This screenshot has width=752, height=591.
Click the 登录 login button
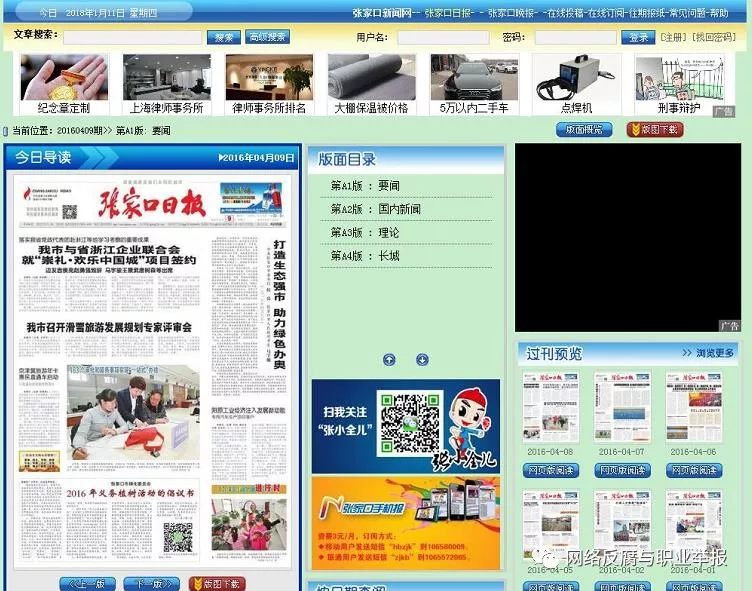pos(638,37)
